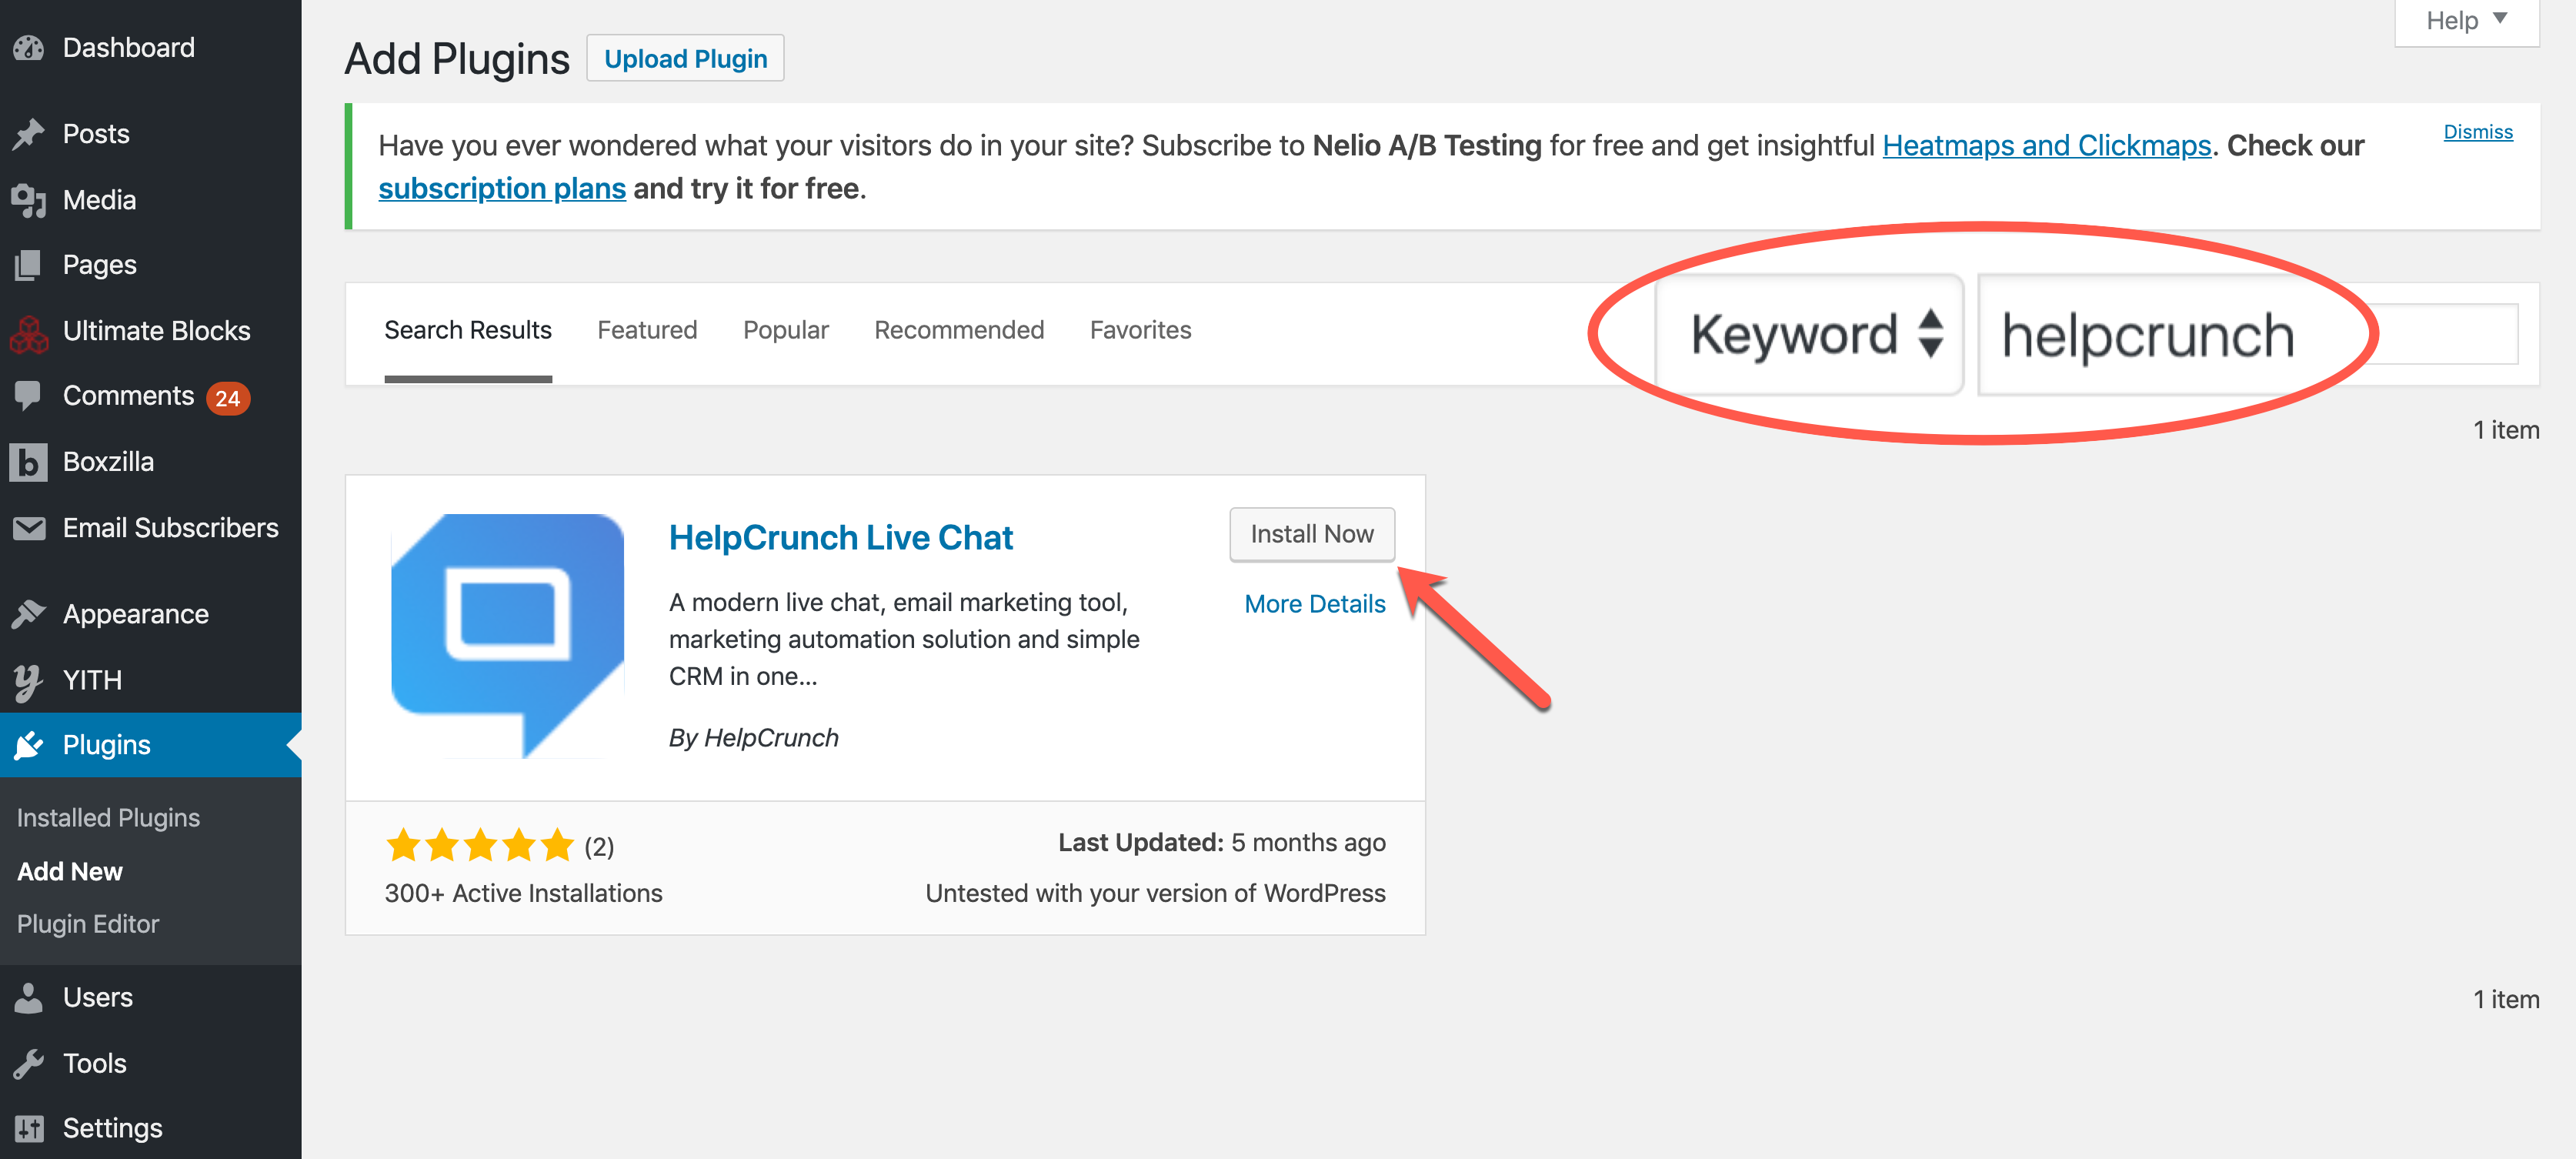Click the Upload Plugin button

[x=685, y=59]
